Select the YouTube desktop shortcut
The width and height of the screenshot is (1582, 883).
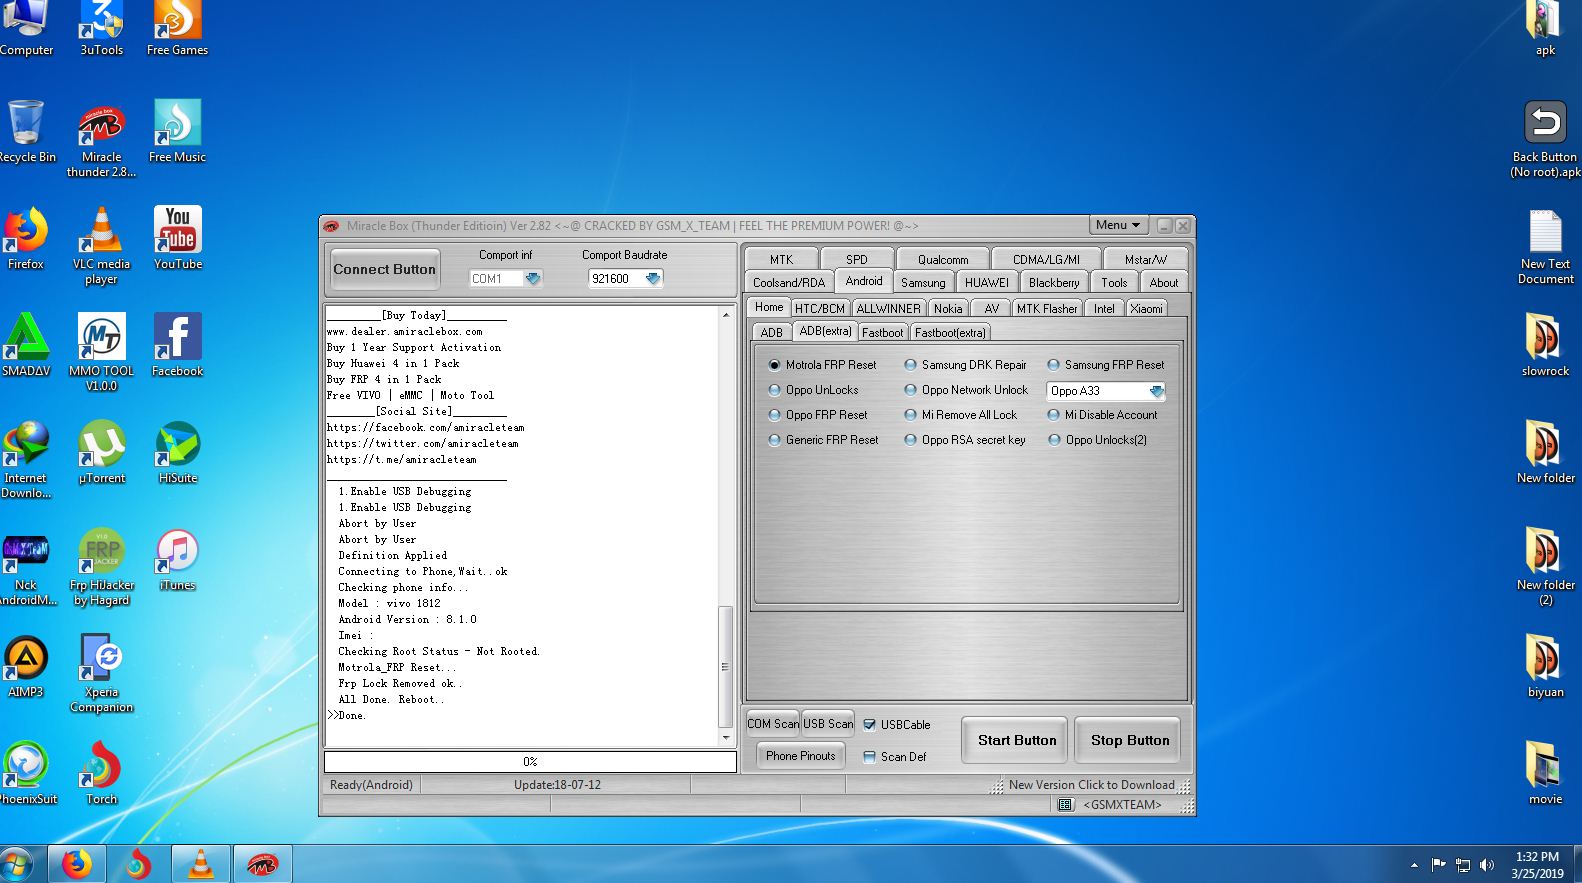178,238
